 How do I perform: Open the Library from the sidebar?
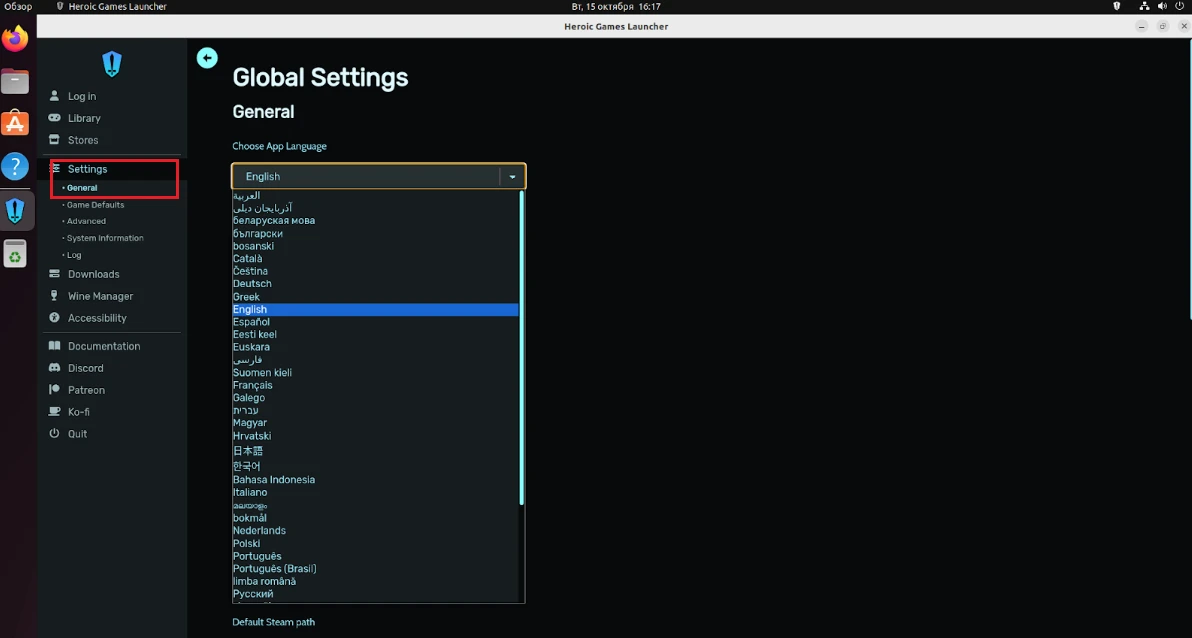[x=84, y=118]
